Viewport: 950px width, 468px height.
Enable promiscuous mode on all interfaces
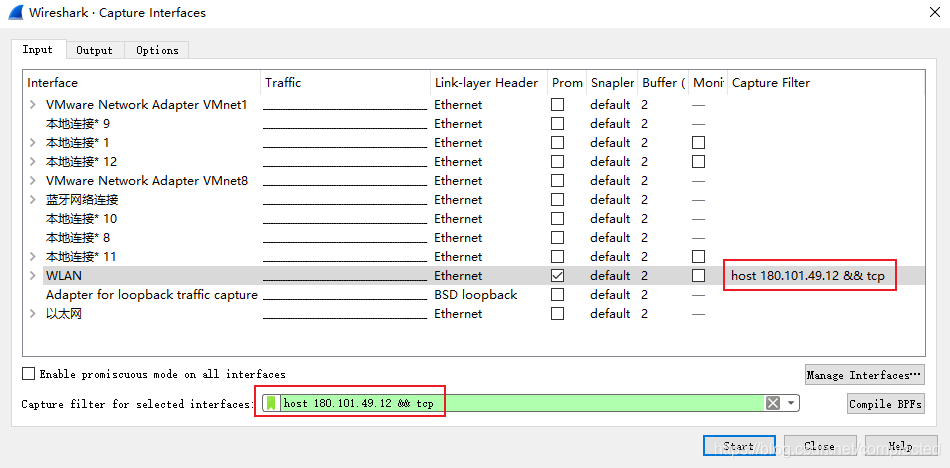[x=28, y=374]
